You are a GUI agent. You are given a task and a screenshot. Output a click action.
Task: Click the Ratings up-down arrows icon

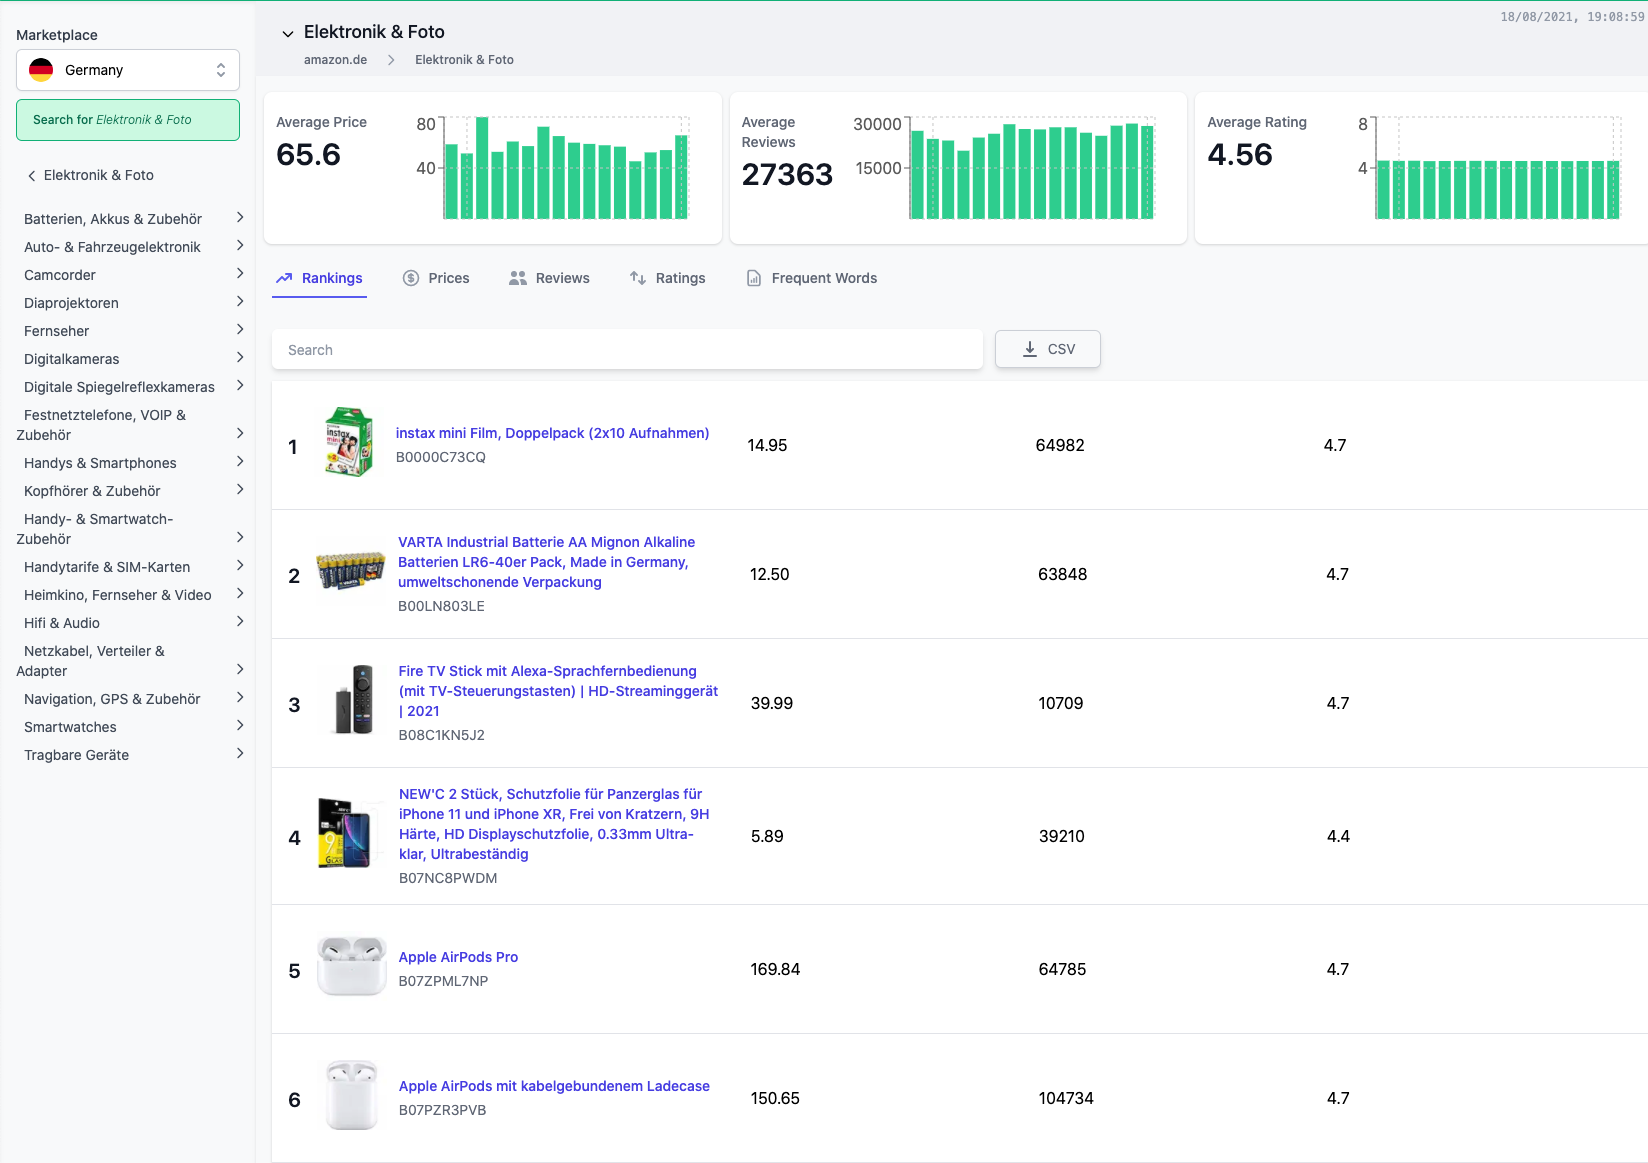click(x=638, y=278)
